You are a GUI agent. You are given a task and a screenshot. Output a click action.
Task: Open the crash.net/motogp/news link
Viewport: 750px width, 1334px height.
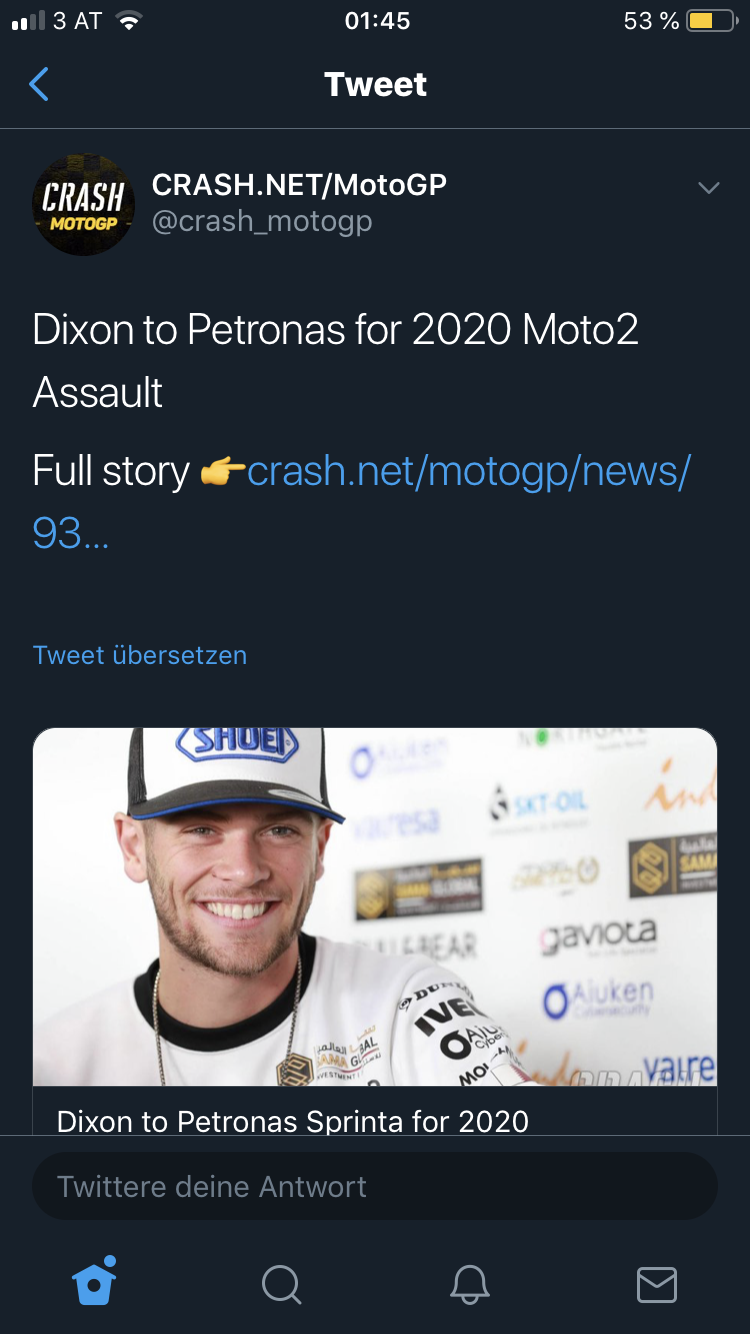(x=467, y=471)
